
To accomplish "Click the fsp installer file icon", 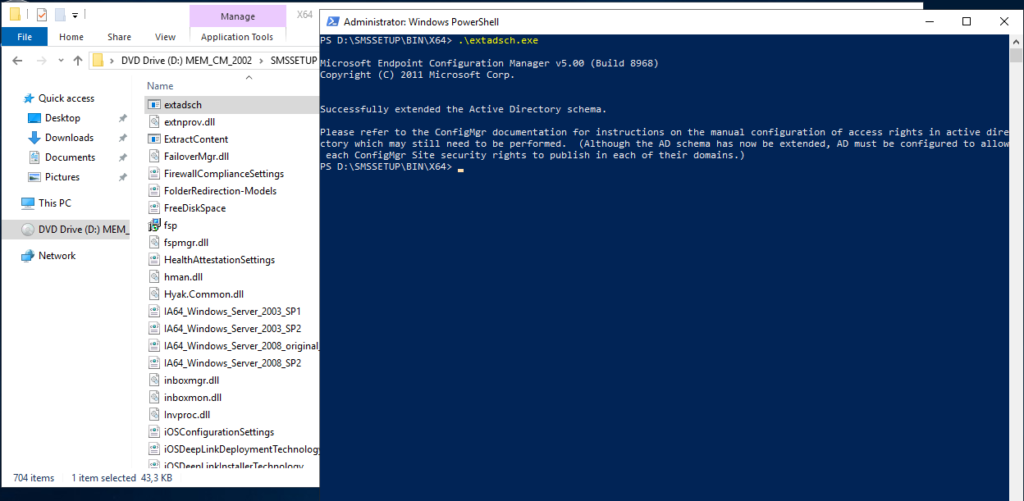I will click(154, 225).
